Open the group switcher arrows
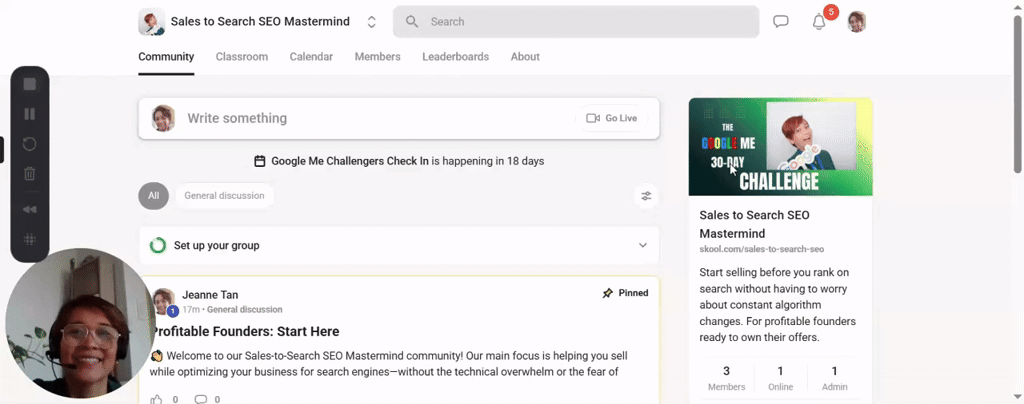The width and height of the screenshot is (1024, 404). click(372, 22)
